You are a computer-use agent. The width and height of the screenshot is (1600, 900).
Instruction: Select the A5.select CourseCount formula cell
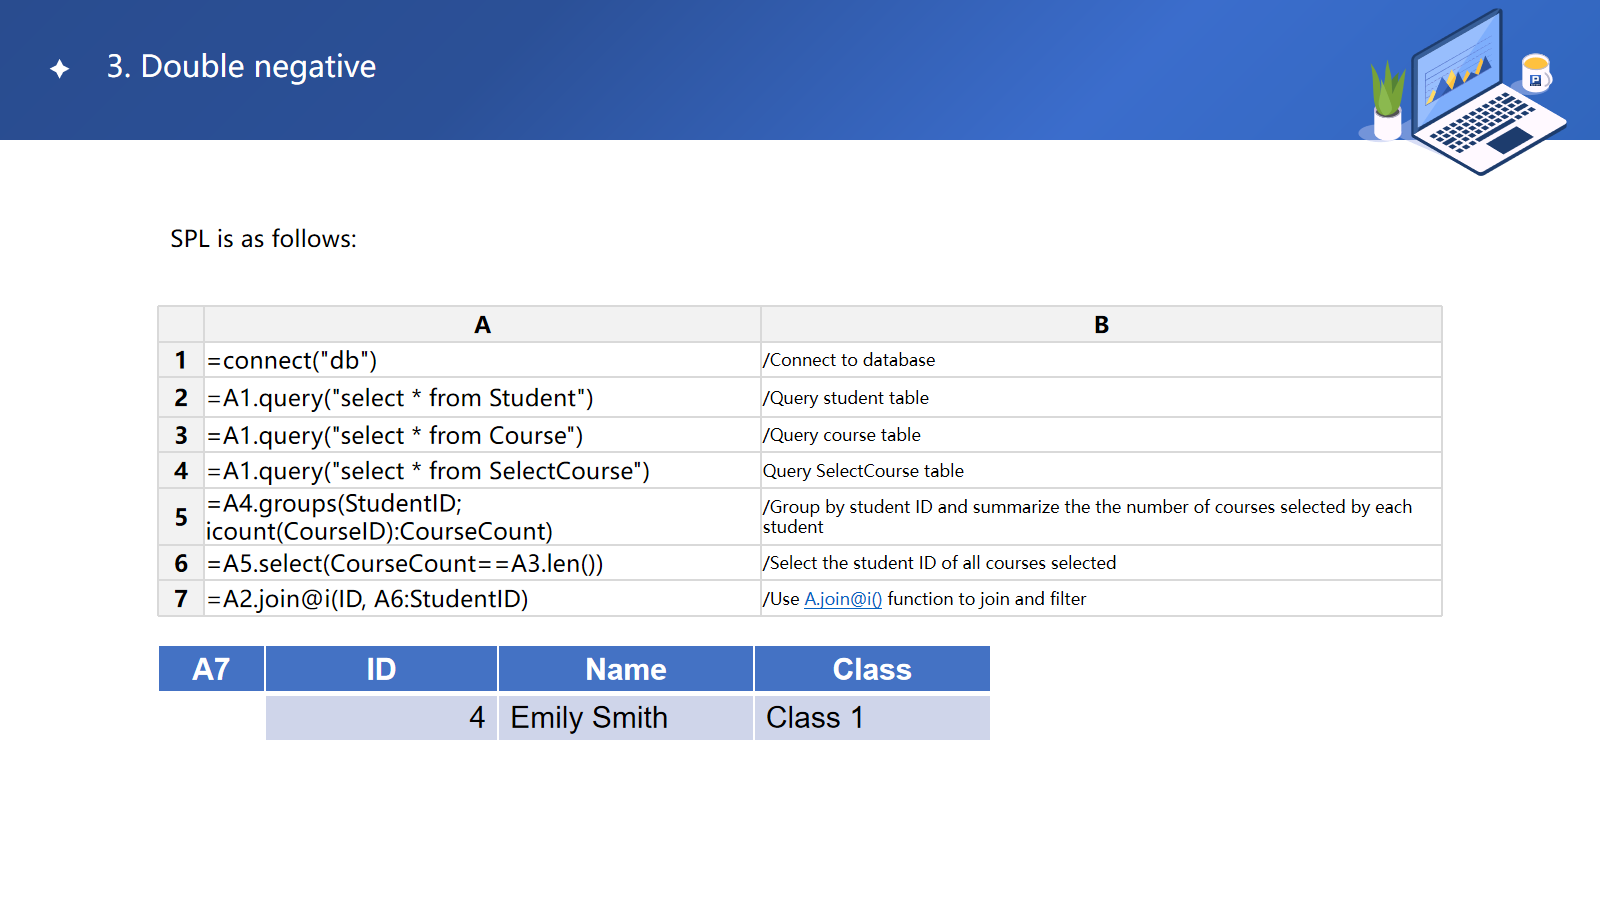(x=482, y=564)
